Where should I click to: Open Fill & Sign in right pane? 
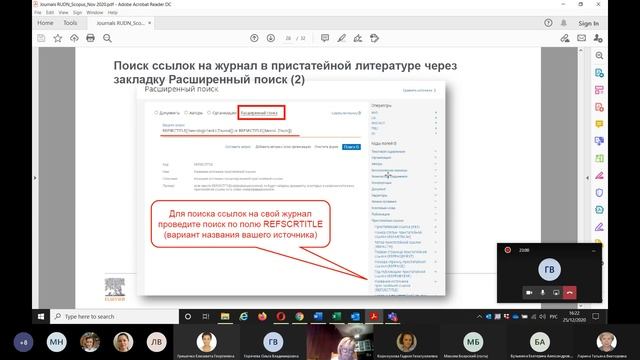[599, 227]
